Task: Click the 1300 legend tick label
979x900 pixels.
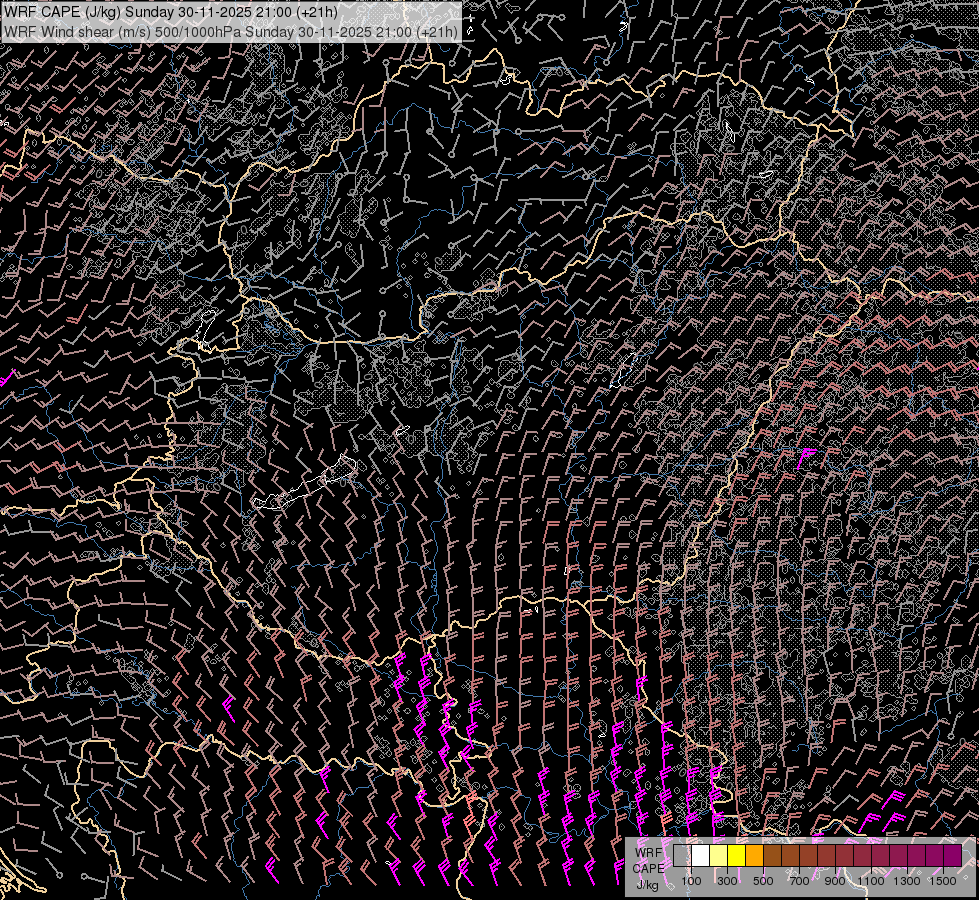Action: 907,882
